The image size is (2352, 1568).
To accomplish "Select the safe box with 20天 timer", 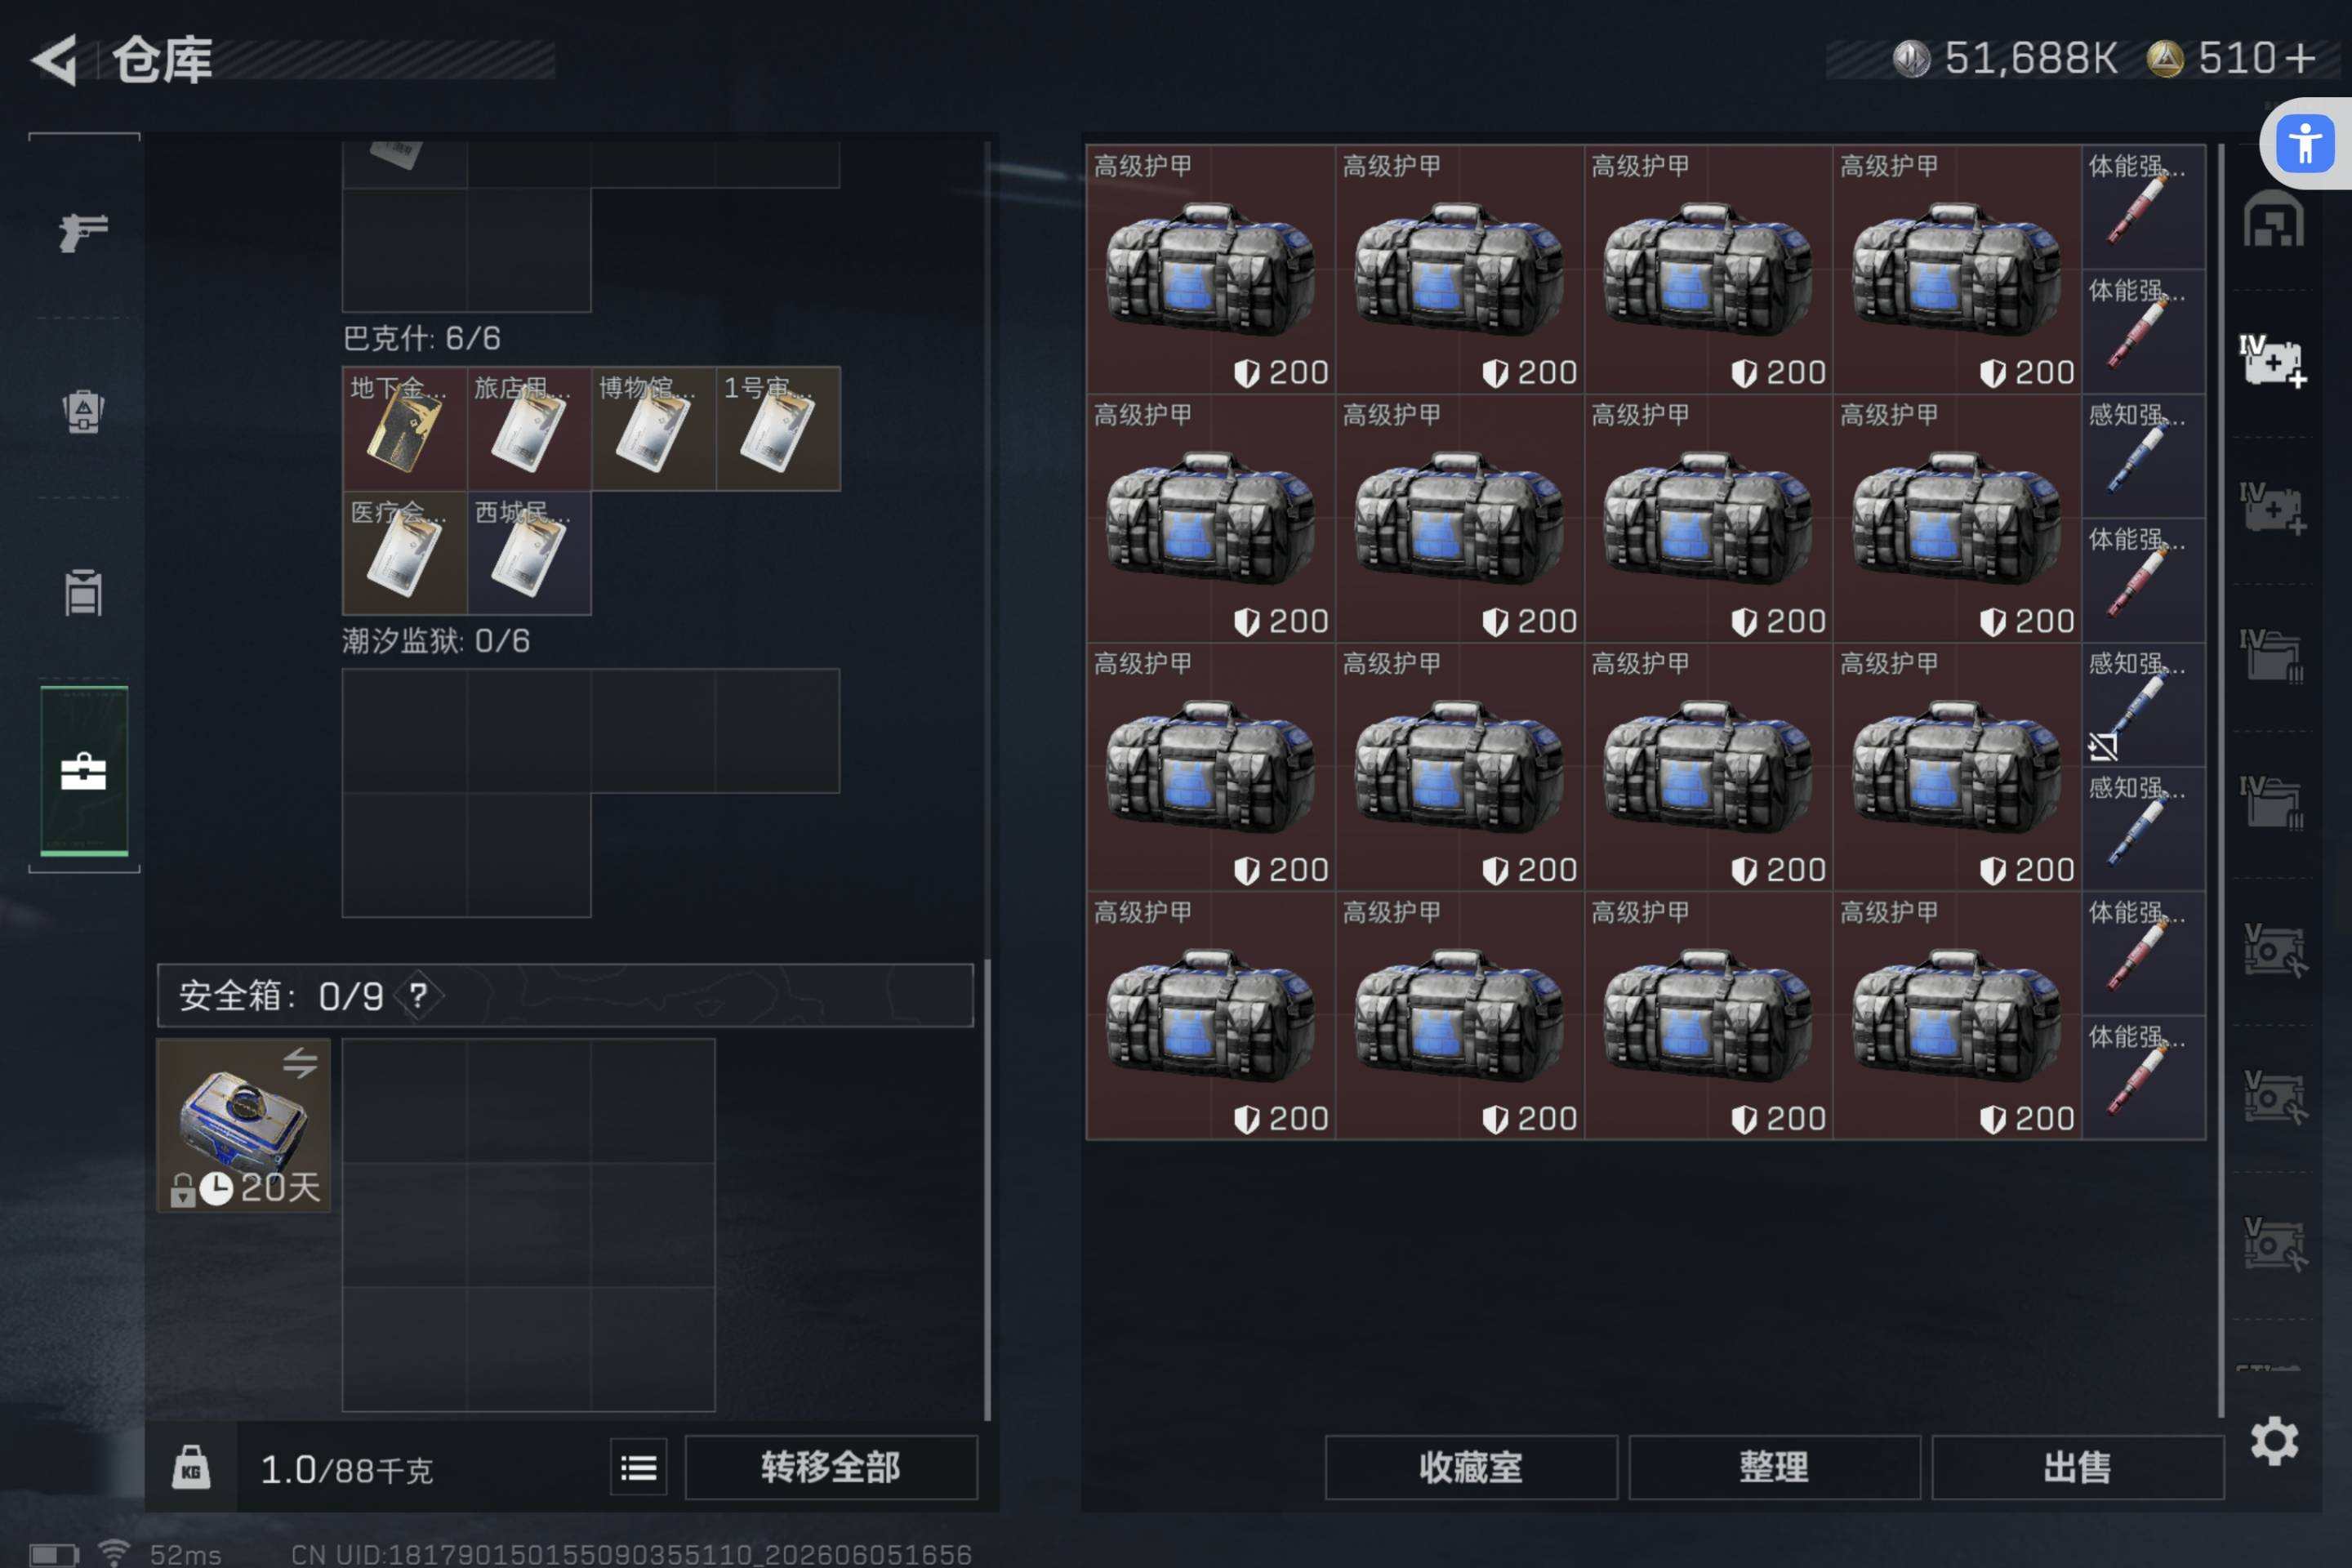I will coord(244,1125).
